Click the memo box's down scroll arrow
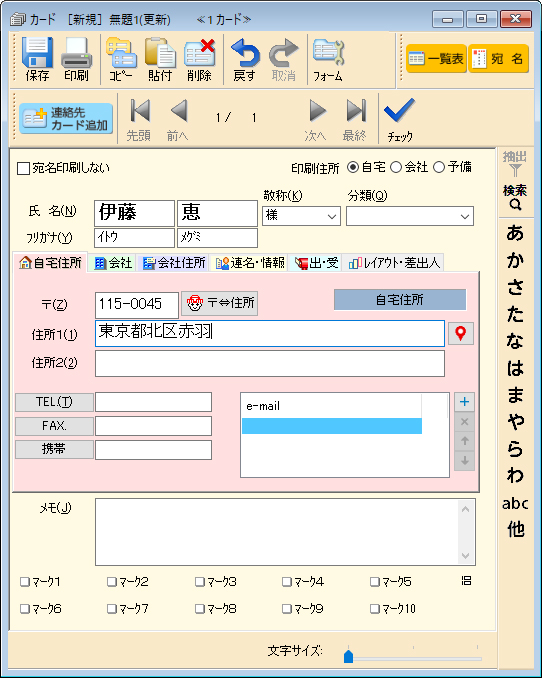This screenshot has width=542, height=678. click(x=465, y=556)
